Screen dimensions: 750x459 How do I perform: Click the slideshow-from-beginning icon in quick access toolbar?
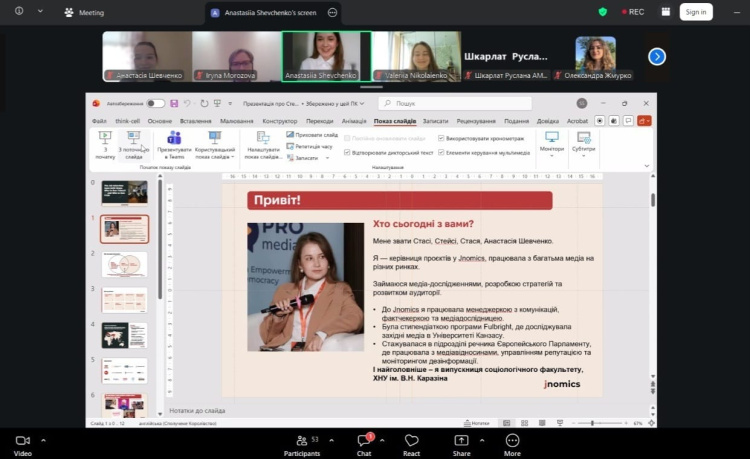218,103
